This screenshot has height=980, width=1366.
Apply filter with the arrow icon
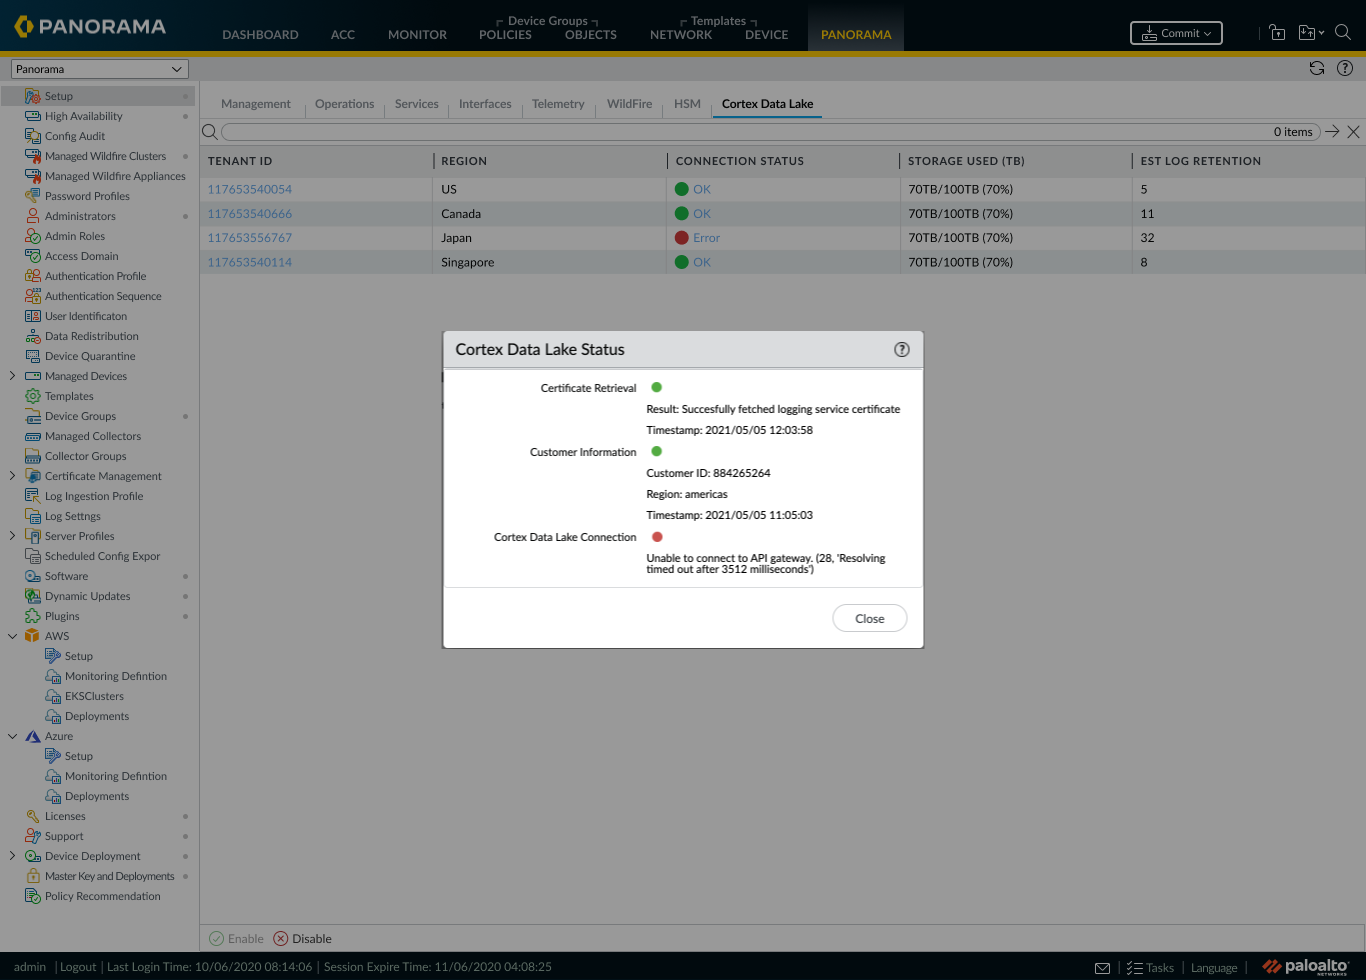coord(1332,132)
